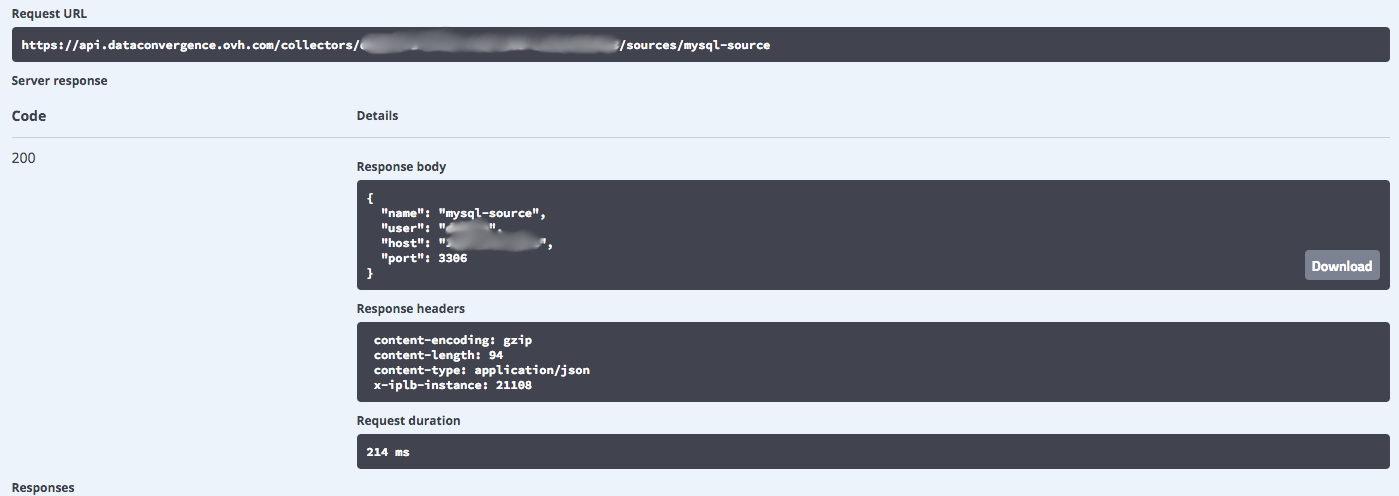
Task: Select the 214 ms duration value
Action: click(388, 452)
